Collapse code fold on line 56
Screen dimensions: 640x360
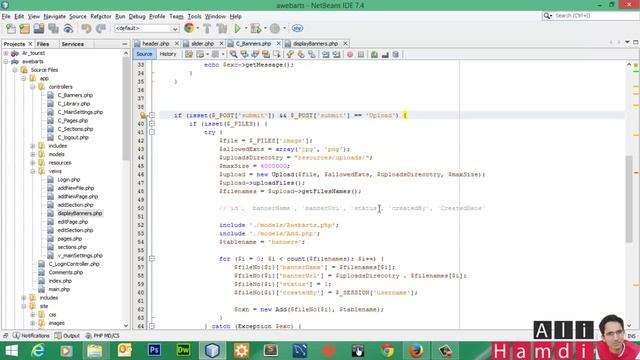coord(152,259)
